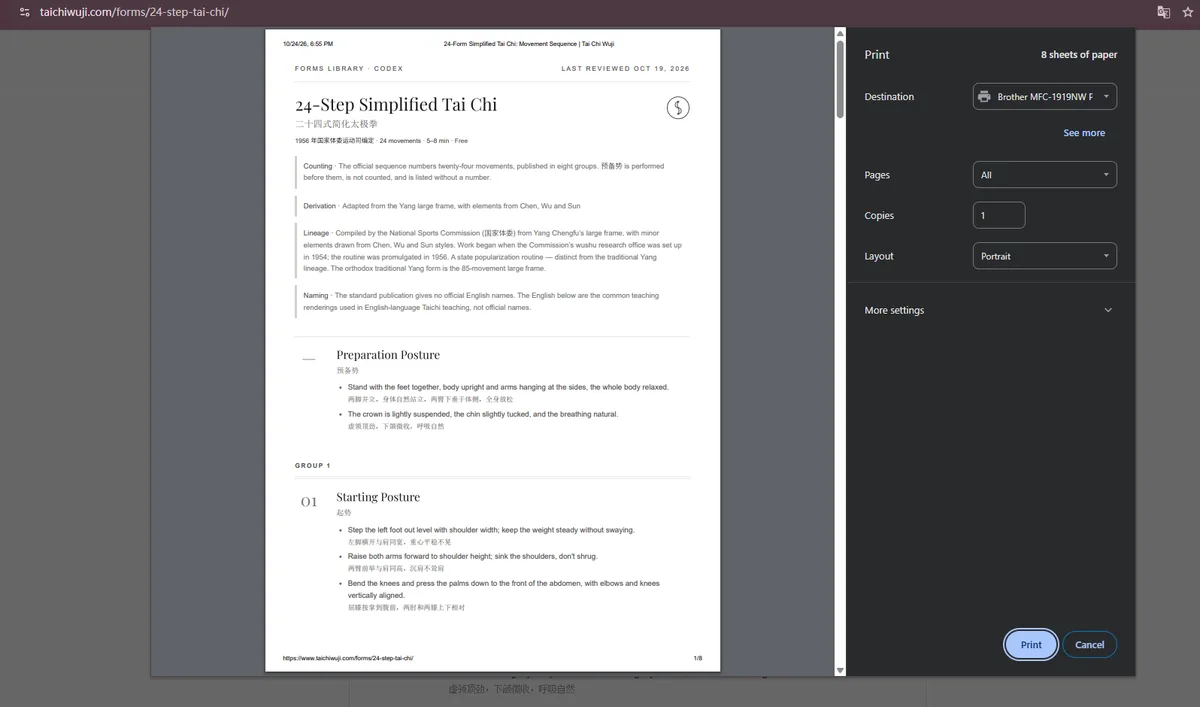Image resolution: width=1200 pixels, height=707 pixels.
Task: Click the 'Print' dialog heading
Action: [x=877, y=55]
